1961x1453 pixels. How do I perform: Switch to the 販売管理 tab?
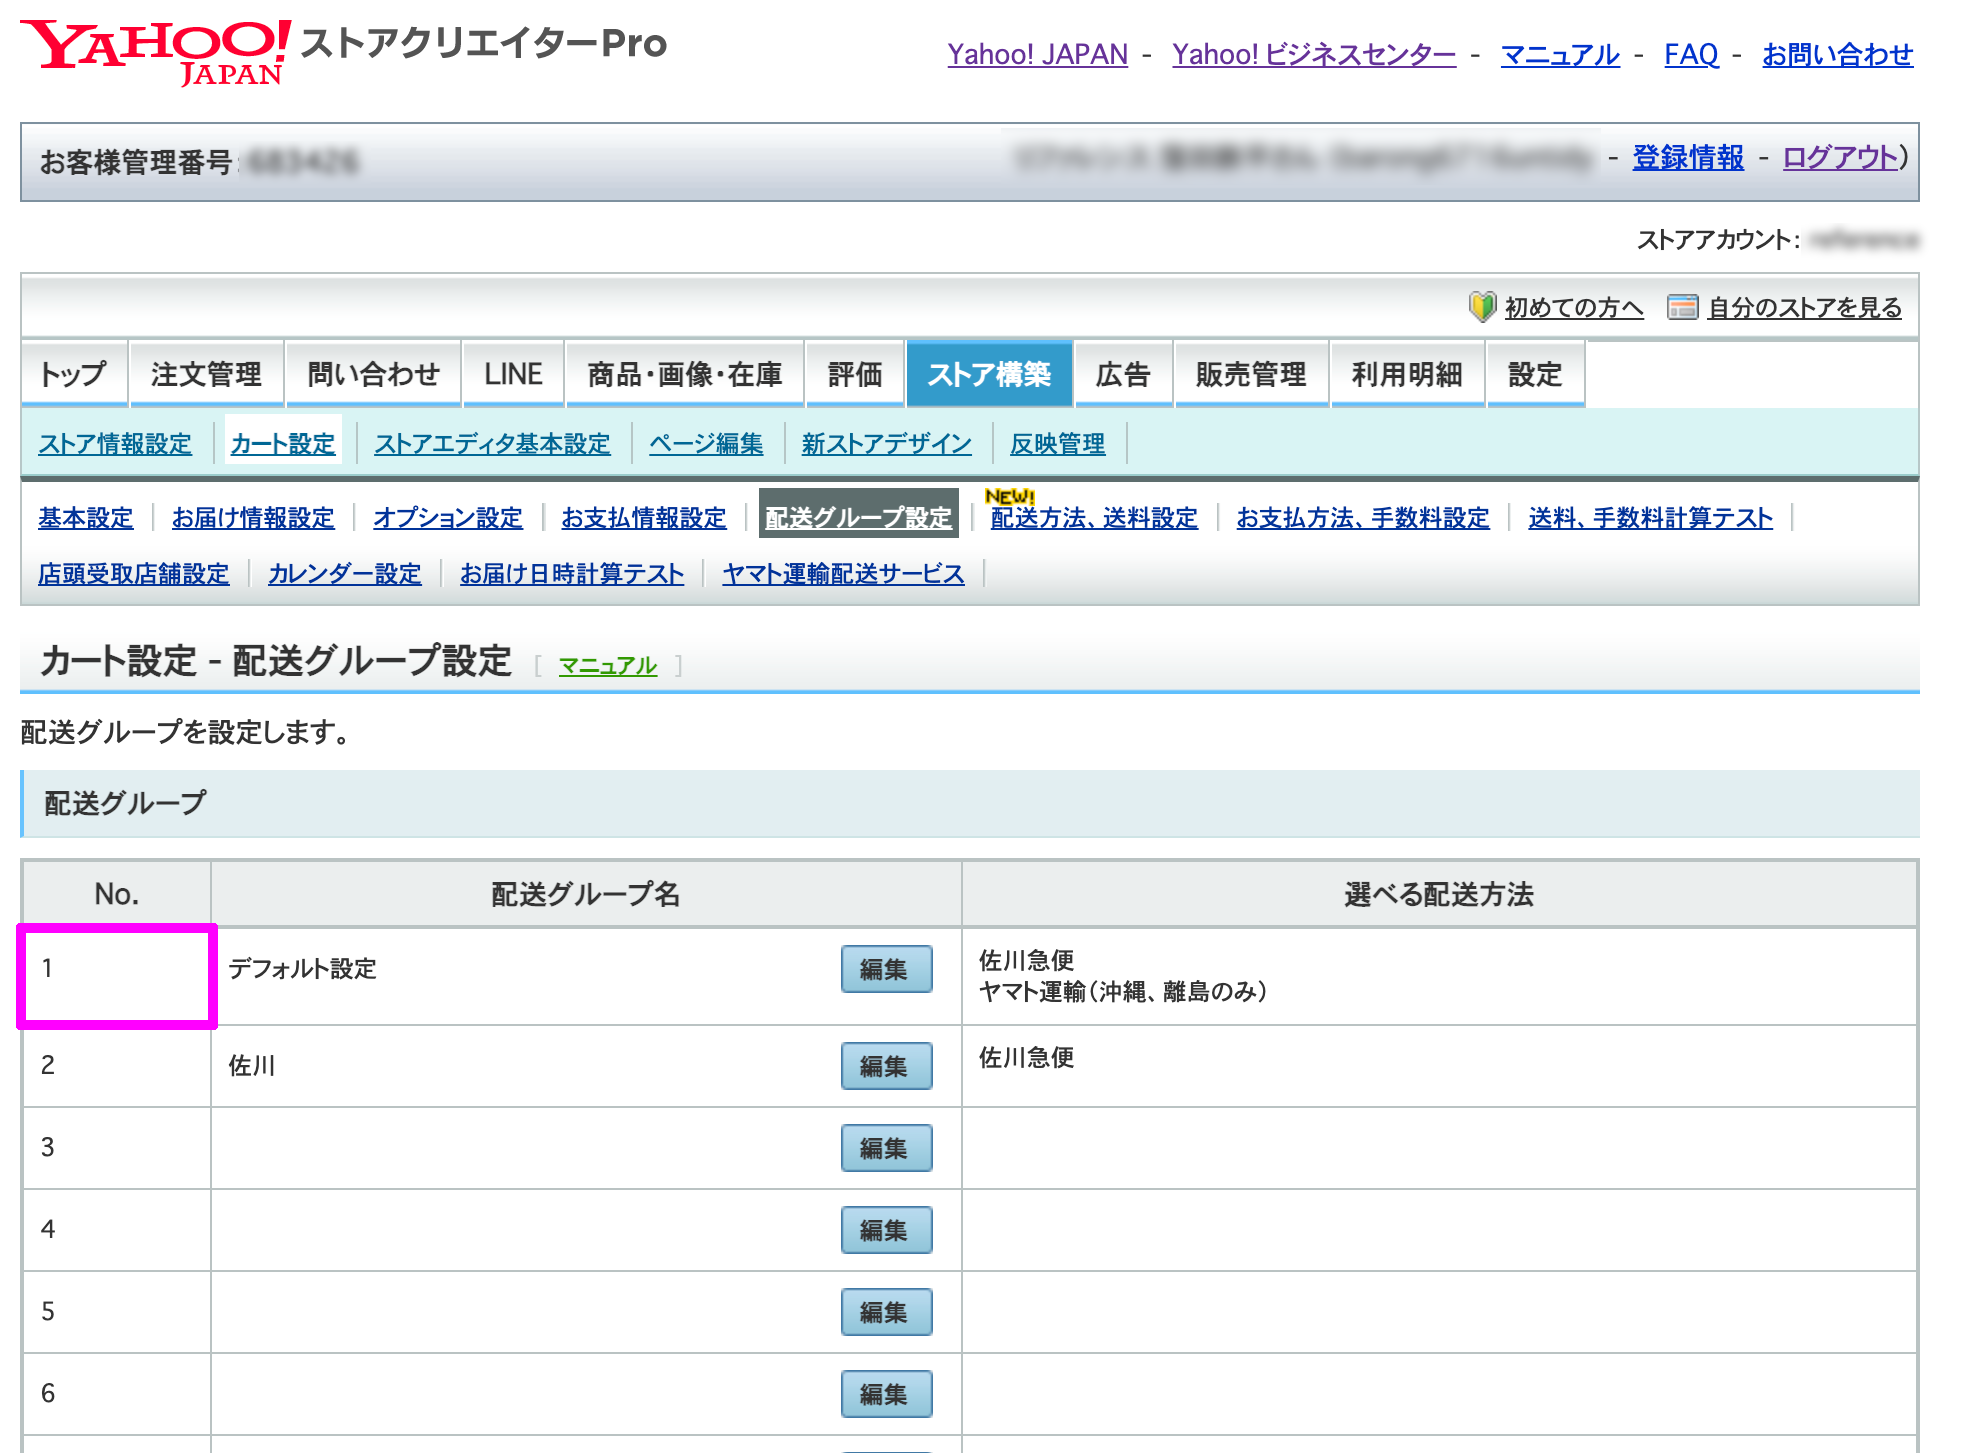[x=1251, y=374]
